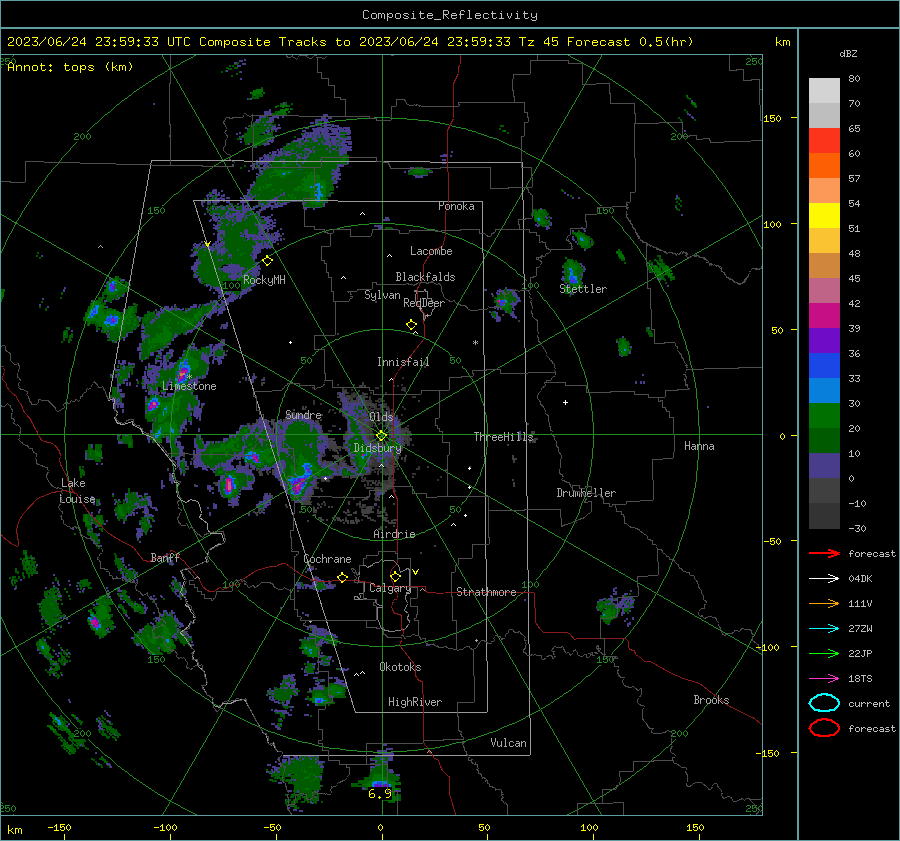
Task: Pick the magenta 18TS arrow in legend
Action: click(824, 679)
